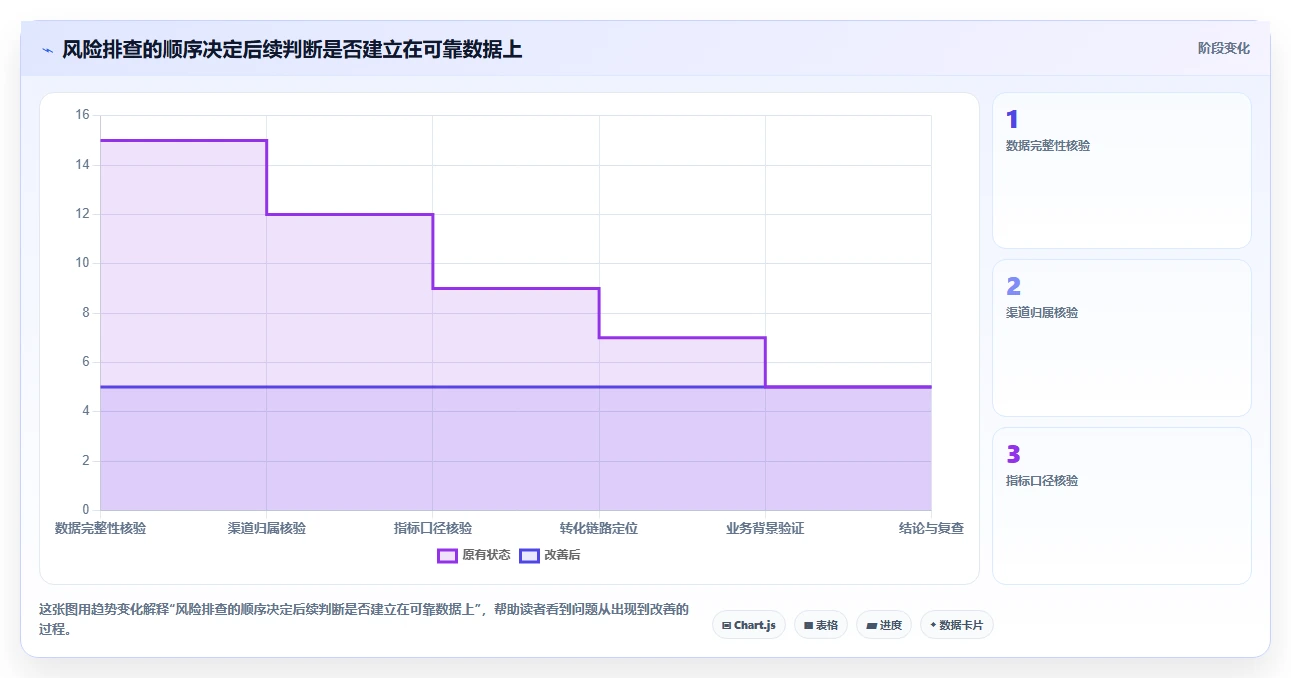Click the description text below the chart
The height and width of the screenshot is (678, 1291).
(x=363, y=619)
